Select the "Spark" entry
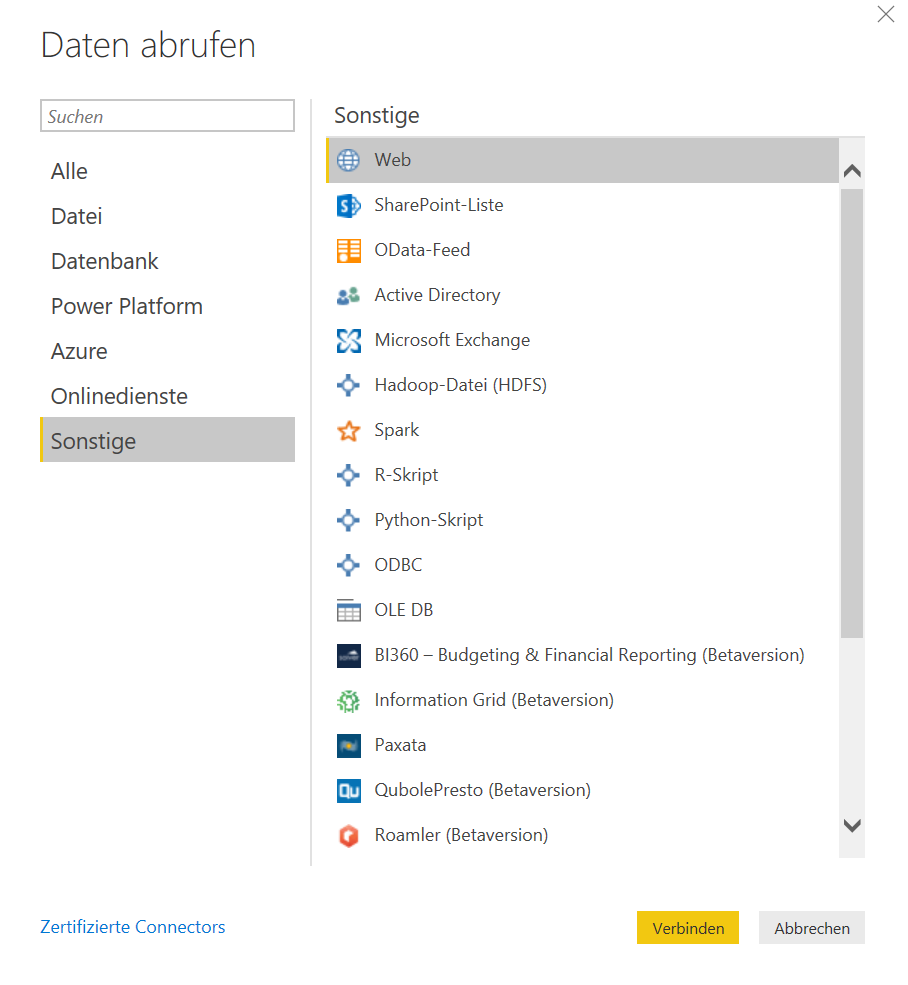 pos(397,430)
